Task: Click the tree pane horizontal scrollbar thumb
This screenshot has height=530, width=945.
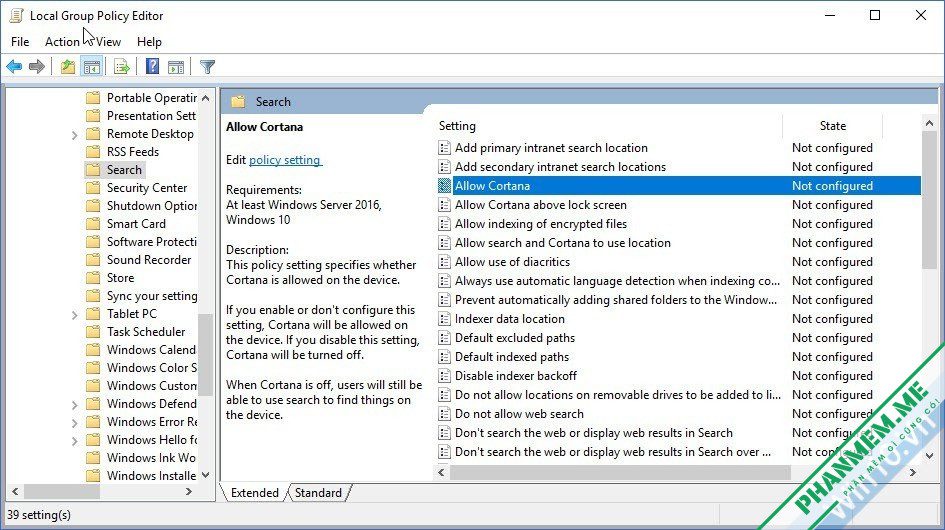Action: 61,491
